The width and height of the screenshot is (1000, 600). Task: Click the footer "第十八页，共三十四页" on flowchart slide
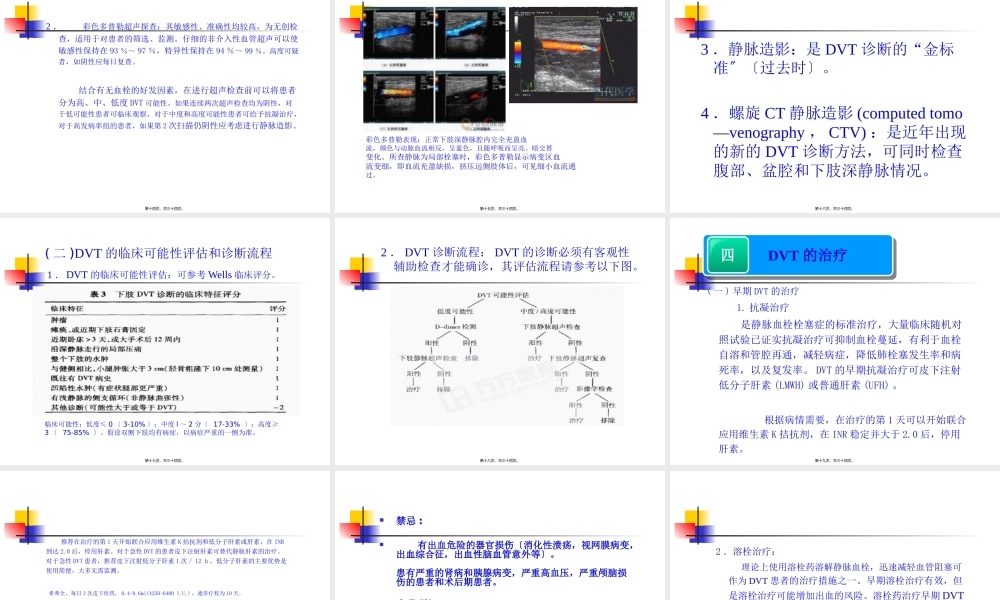pos(498,458)
